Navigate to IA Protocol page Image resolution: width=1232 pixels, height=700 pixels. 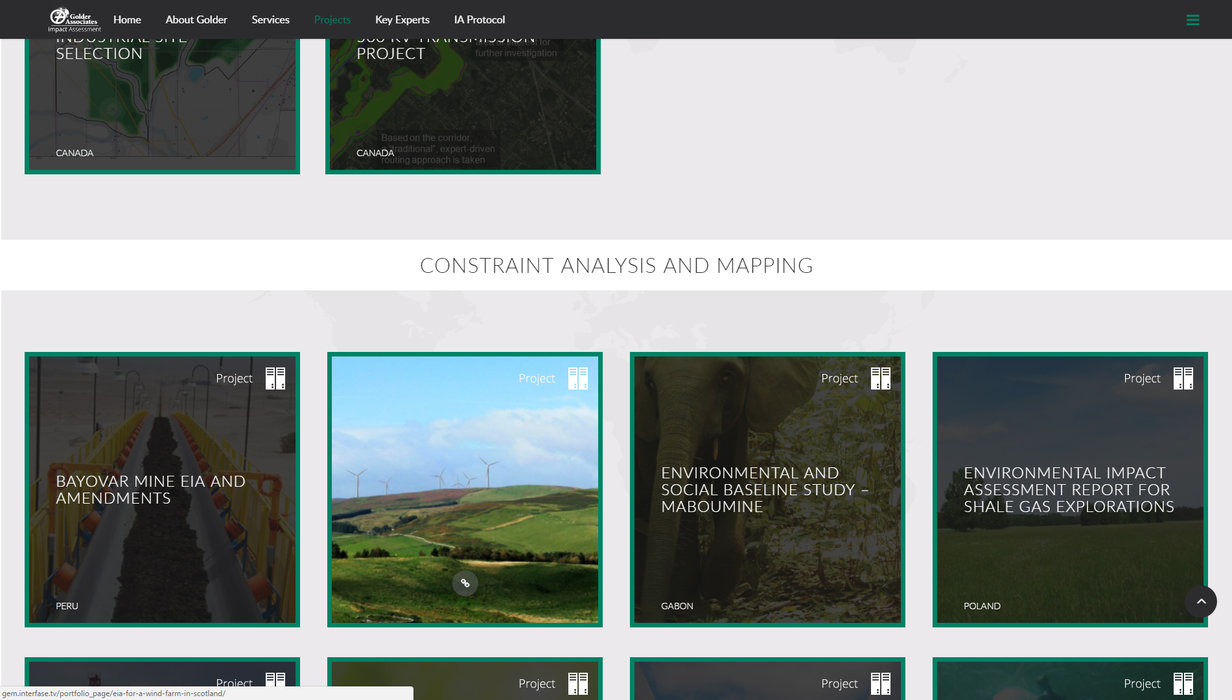click(x=479, y=20)
